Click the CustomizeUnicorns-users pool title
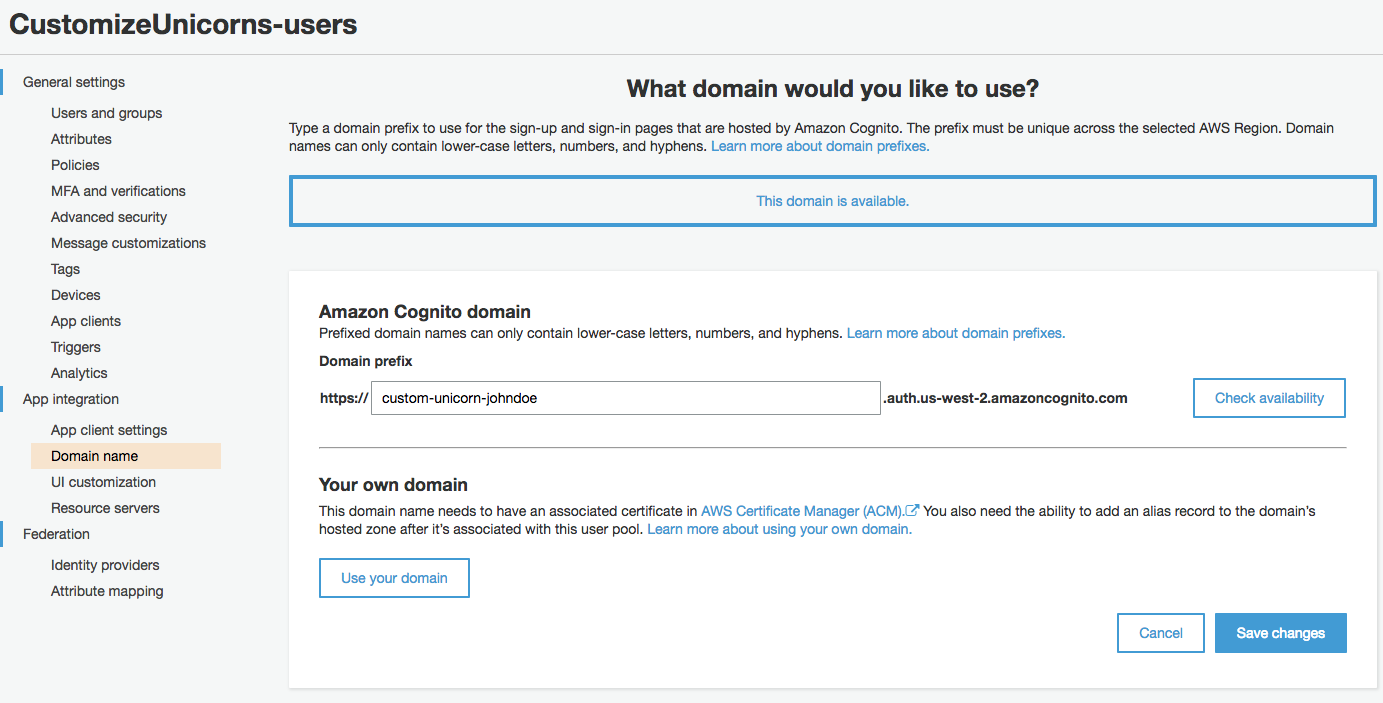 183,25
